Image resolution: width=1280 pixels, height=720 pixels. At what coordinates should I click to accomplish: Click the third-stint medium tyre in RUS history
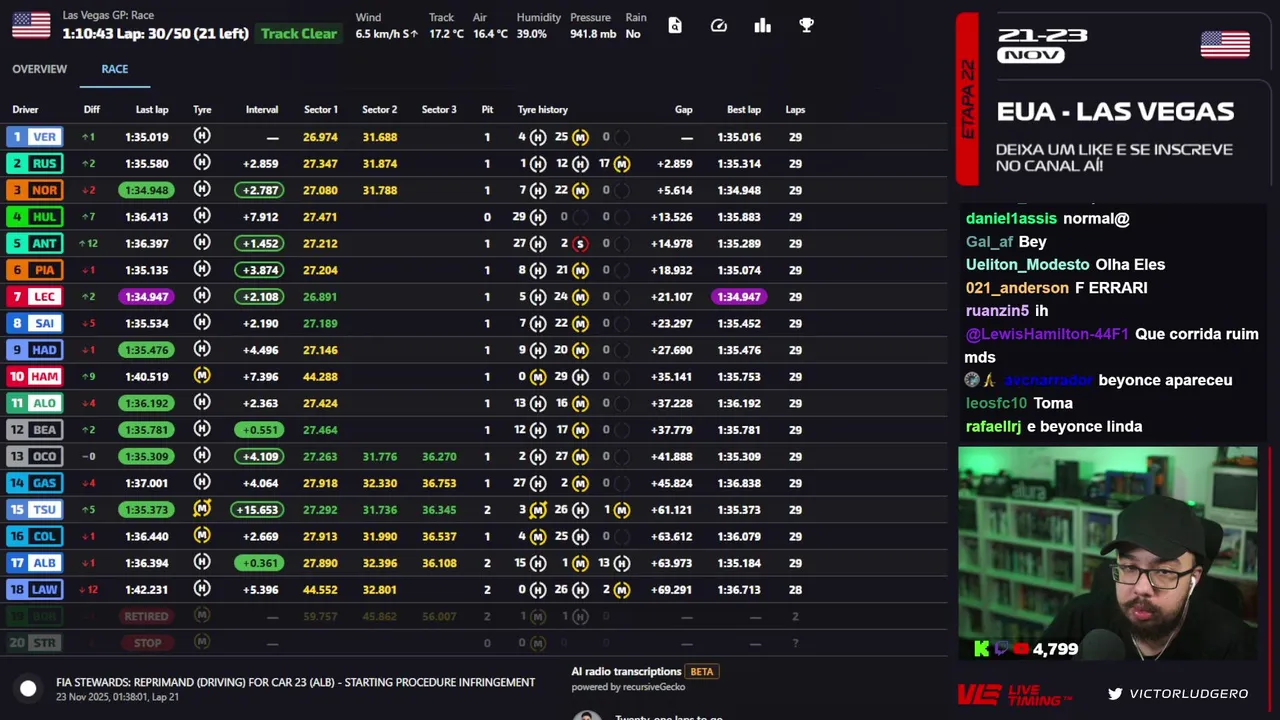tap(622, 163)
